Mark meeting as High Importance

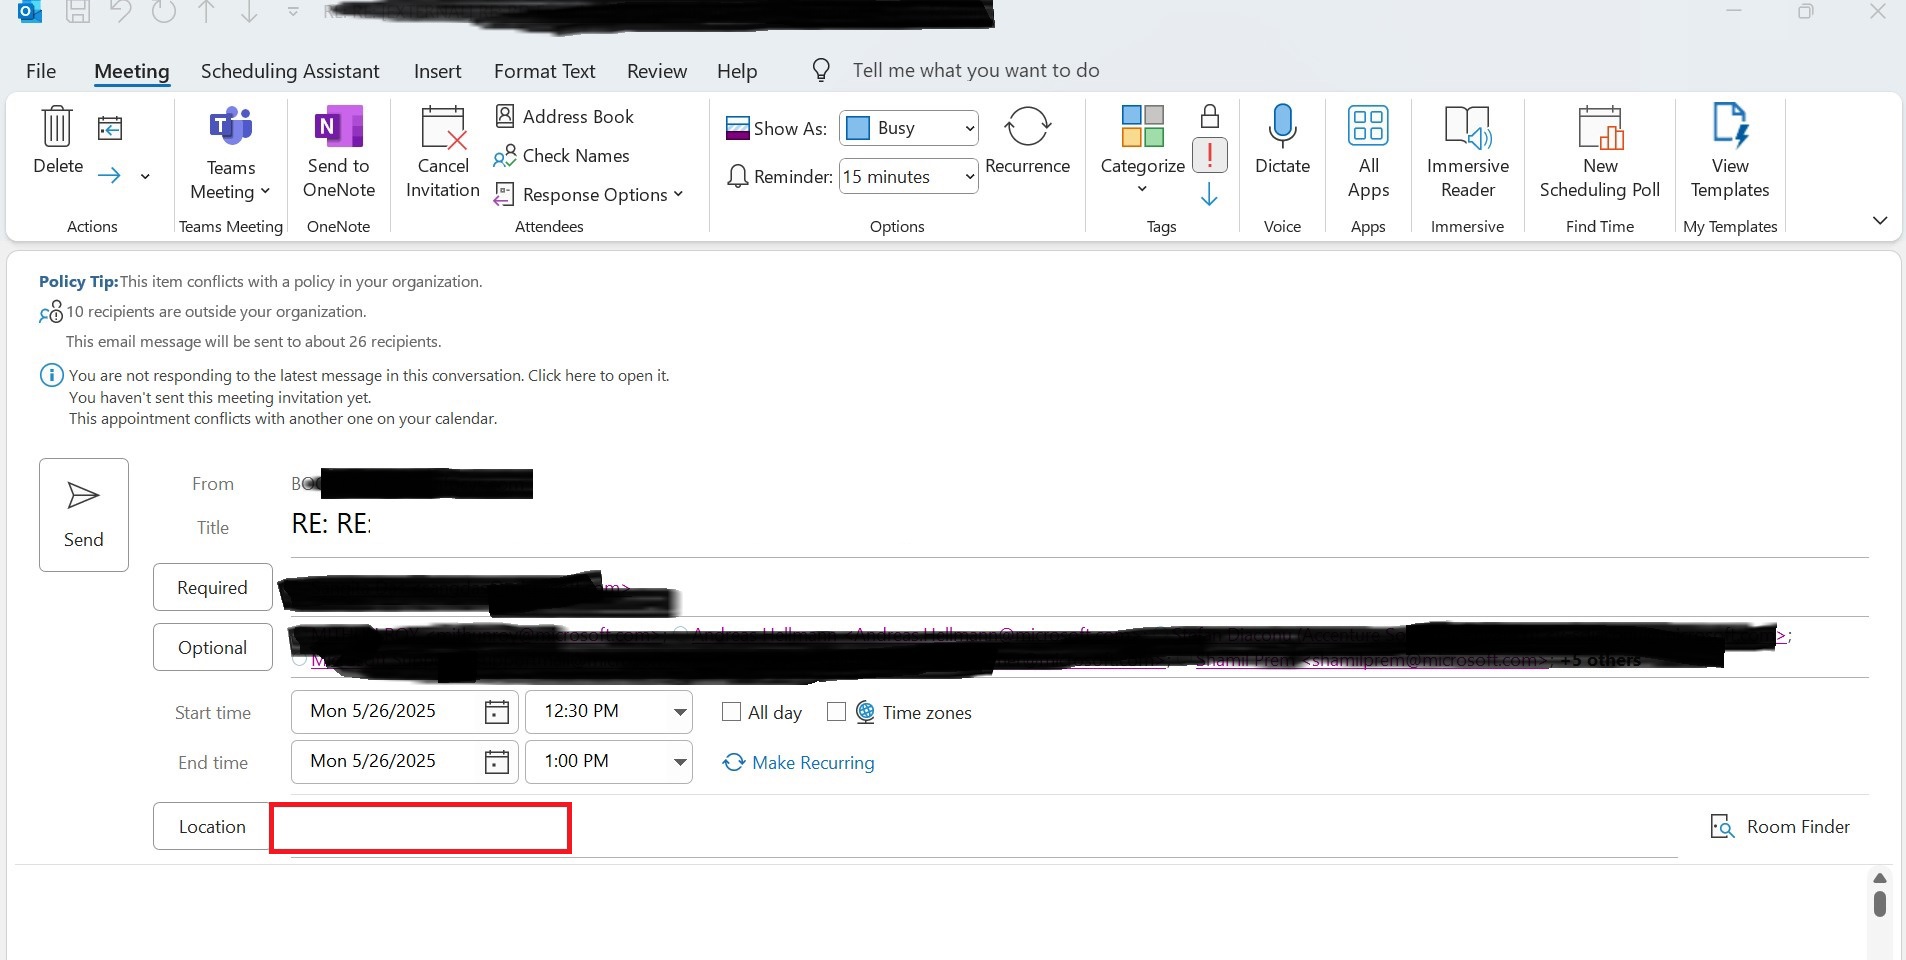1209,155
